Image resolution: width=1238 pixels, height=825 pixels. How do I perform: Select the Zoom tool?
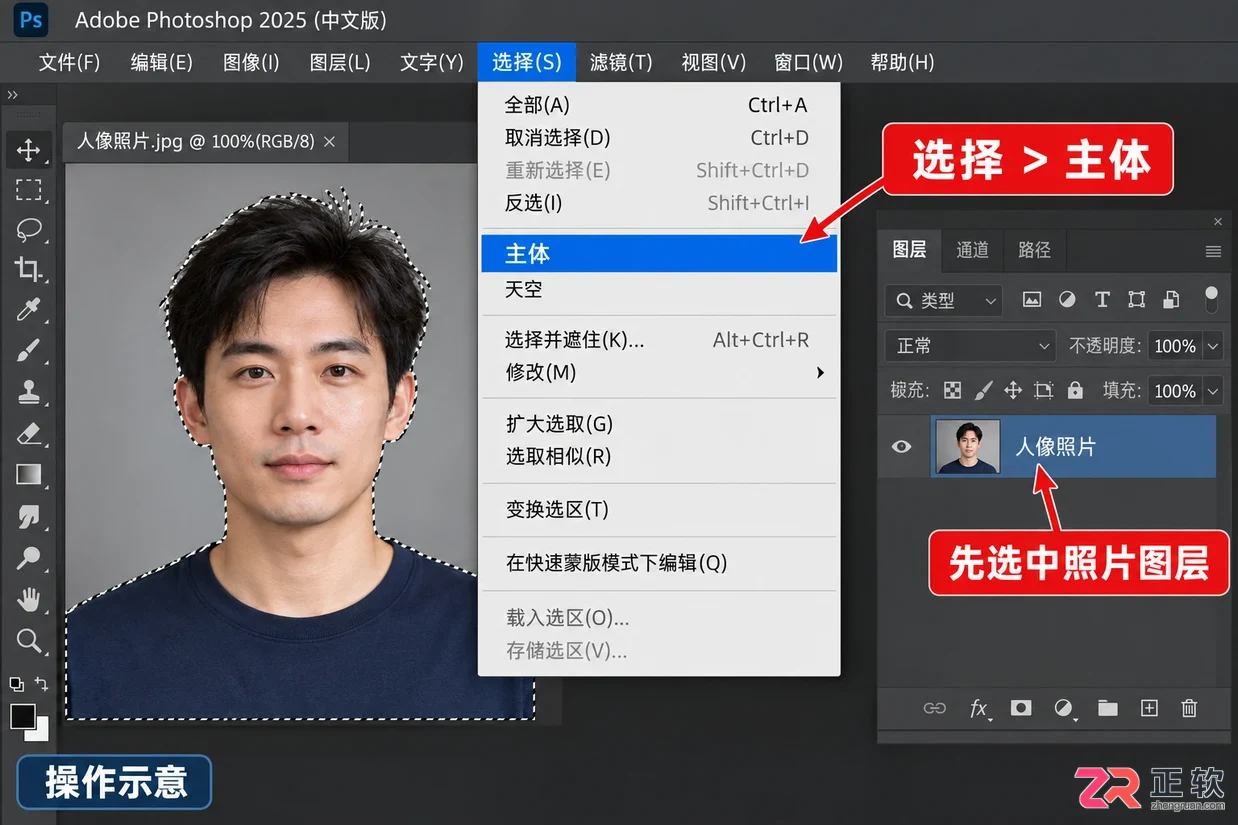[x=28, y=640]
